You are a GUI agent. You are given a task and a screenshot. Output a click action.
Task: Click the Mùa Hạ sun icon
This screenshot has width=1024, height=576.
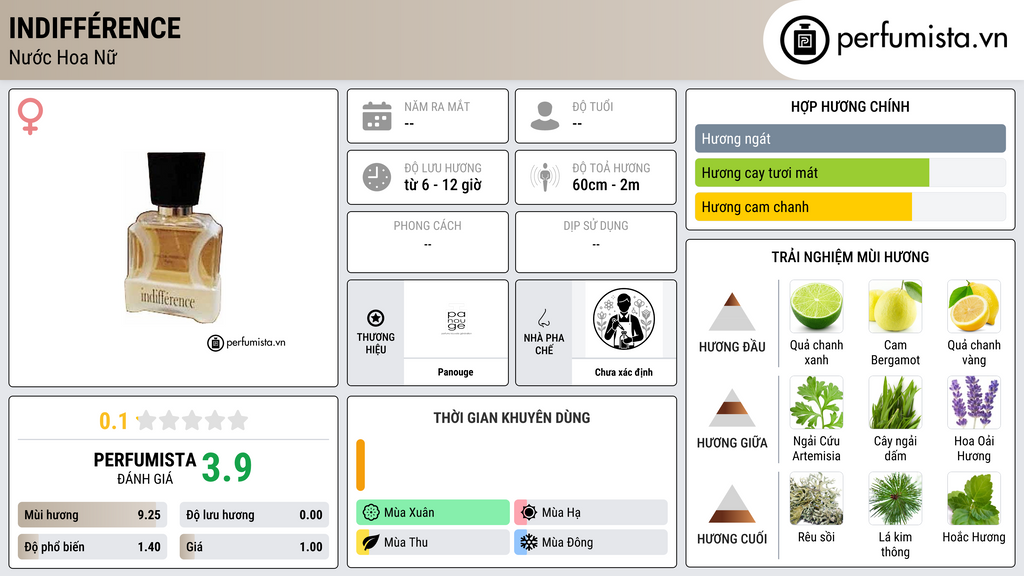click(x=529, y=513)
